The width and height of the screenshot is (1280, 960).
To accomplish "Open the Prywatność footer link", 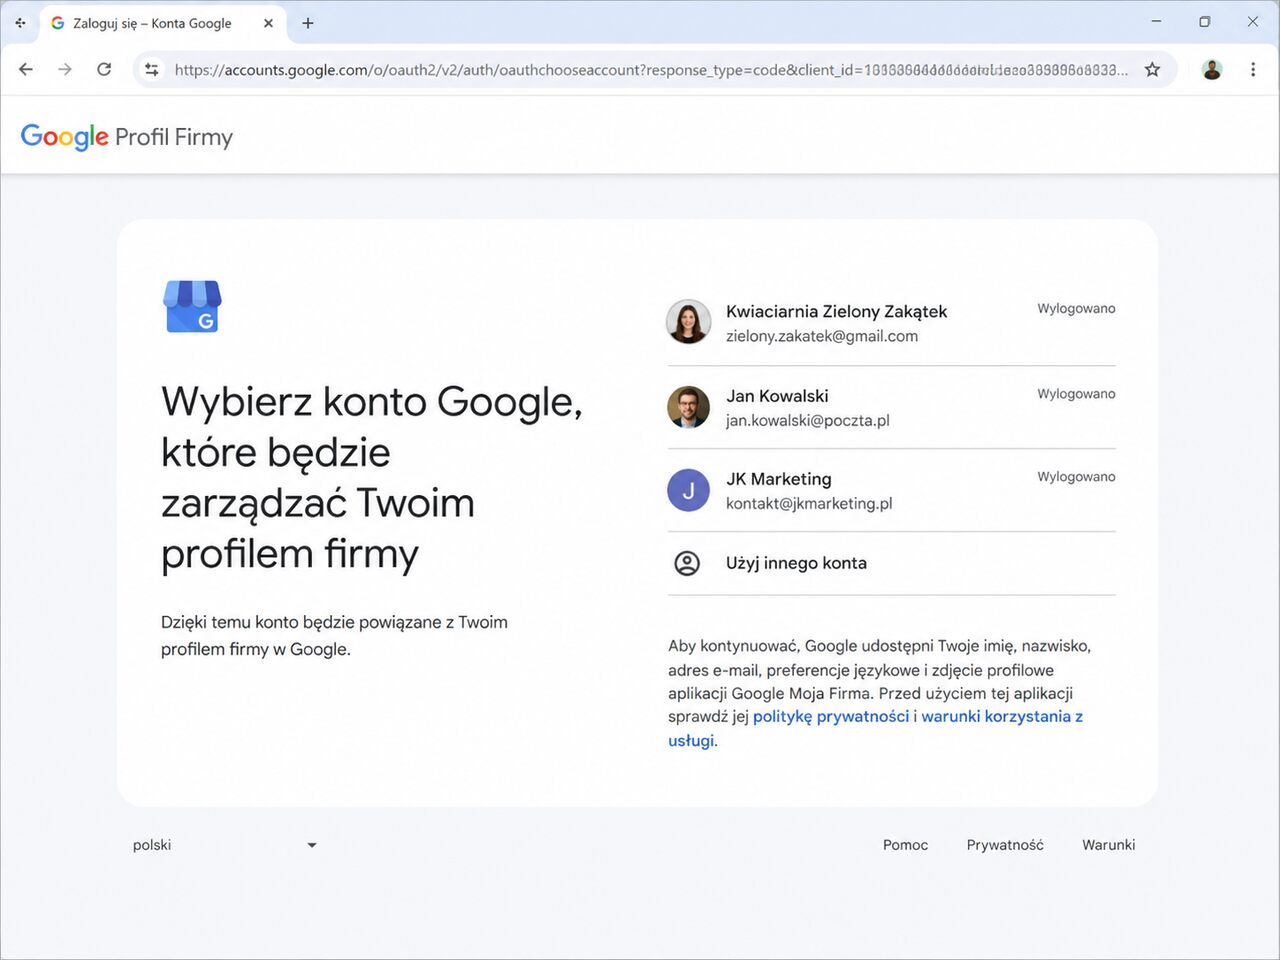I will pyautogui.click(x=1005, y=845).
